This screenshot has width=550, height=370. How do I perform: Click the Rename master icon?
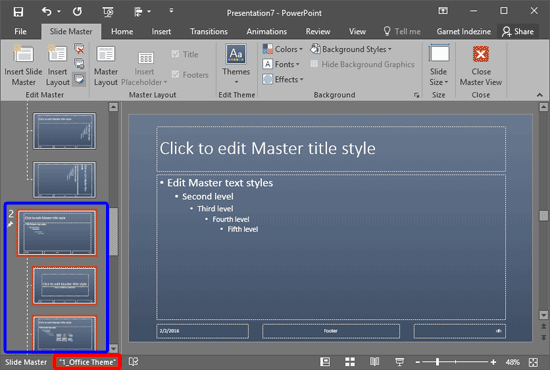point(79,64)
